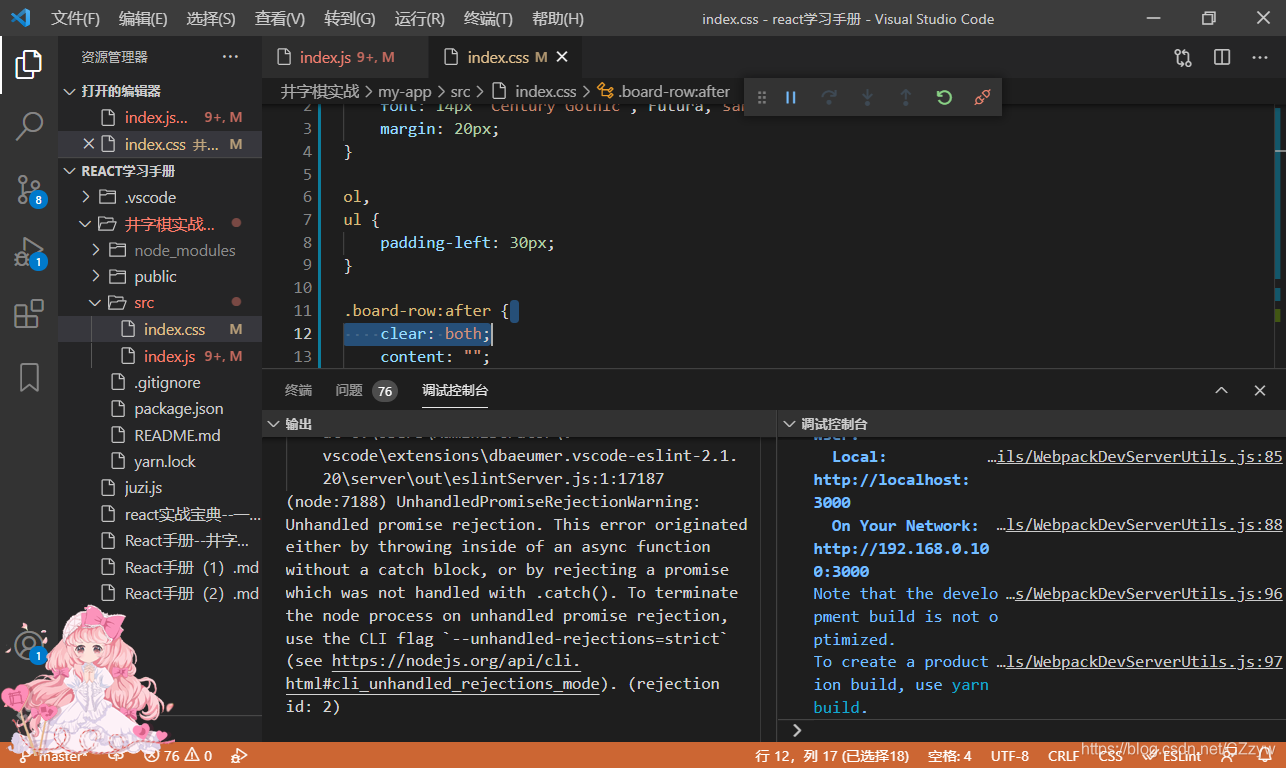Restart the debug session
This screenshot has width=1286, height=768.
pos(944,97)
